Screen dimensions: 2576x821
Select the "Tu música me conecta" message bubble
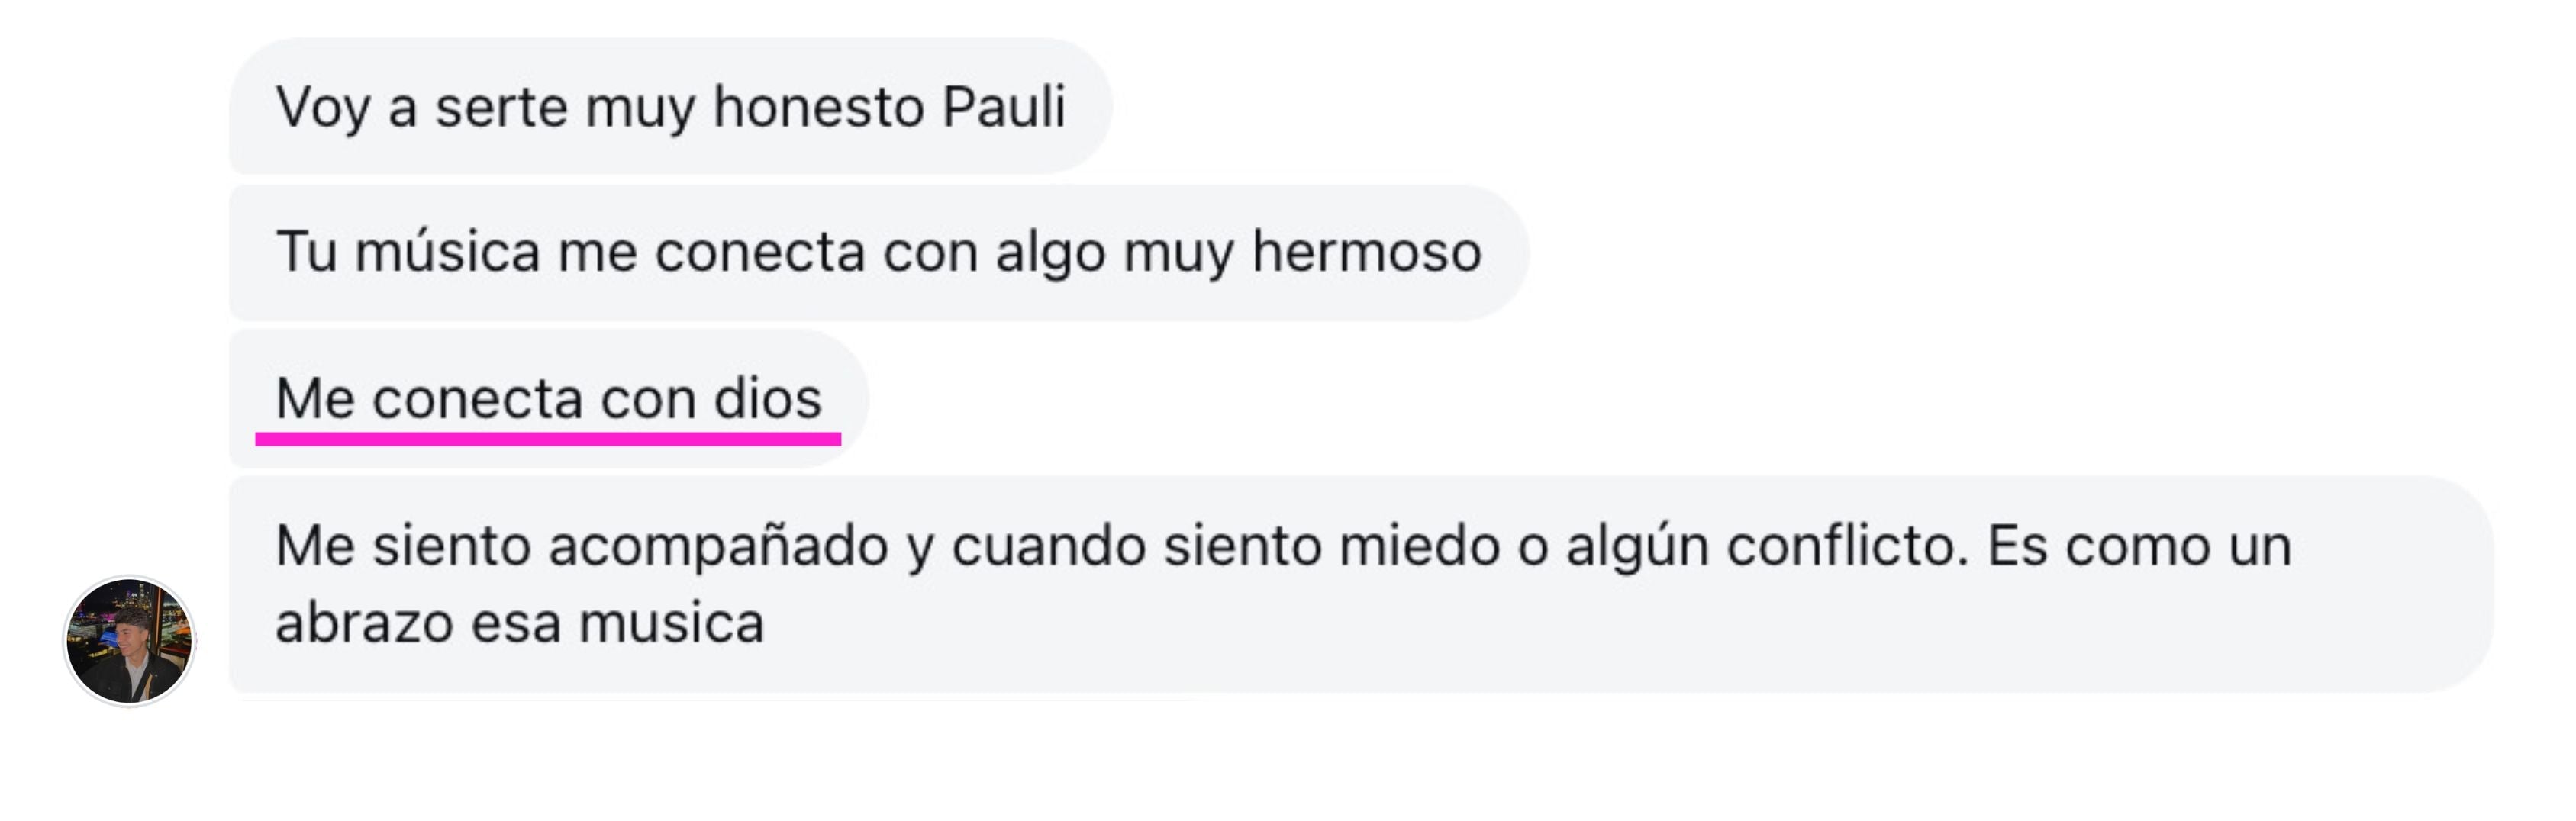pos(879,252)
